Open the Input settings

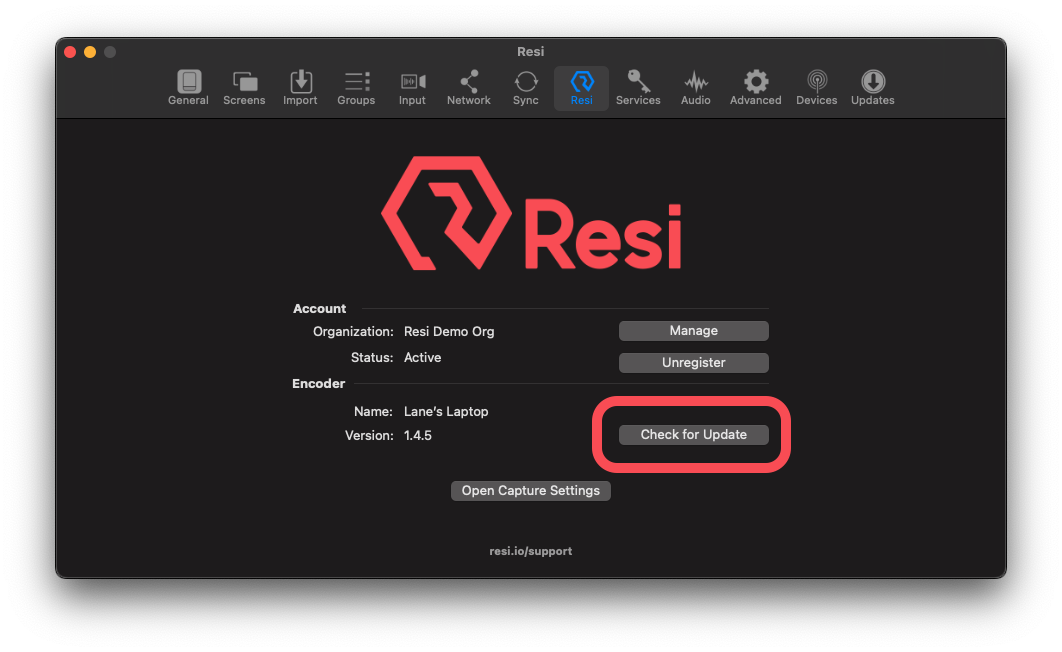[x=412, y=87]
